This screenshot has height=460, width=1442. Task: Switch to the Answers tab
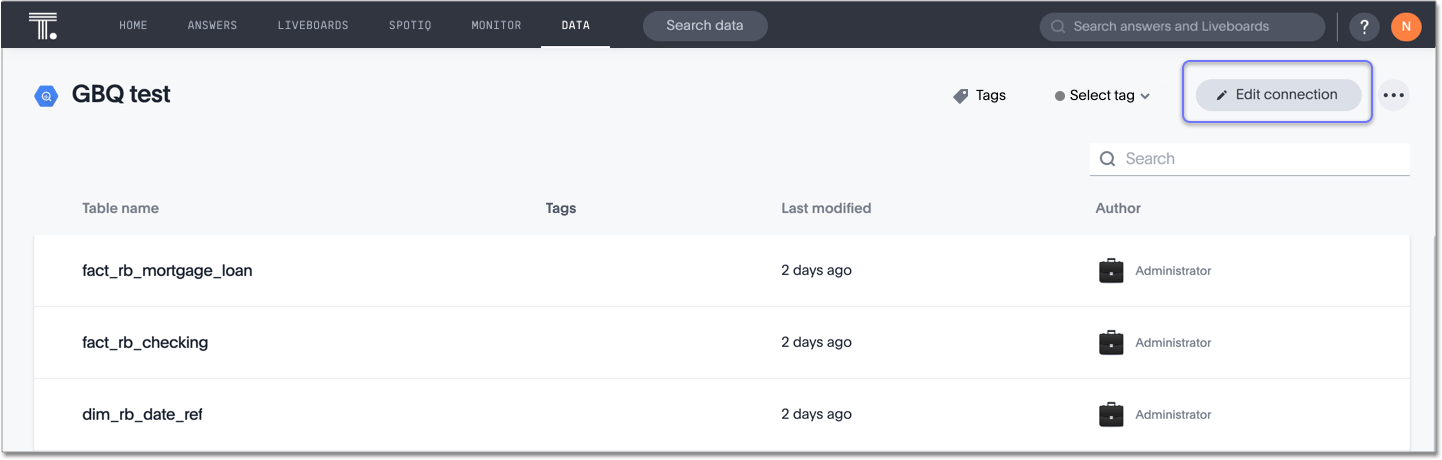(x=213, y=26)
